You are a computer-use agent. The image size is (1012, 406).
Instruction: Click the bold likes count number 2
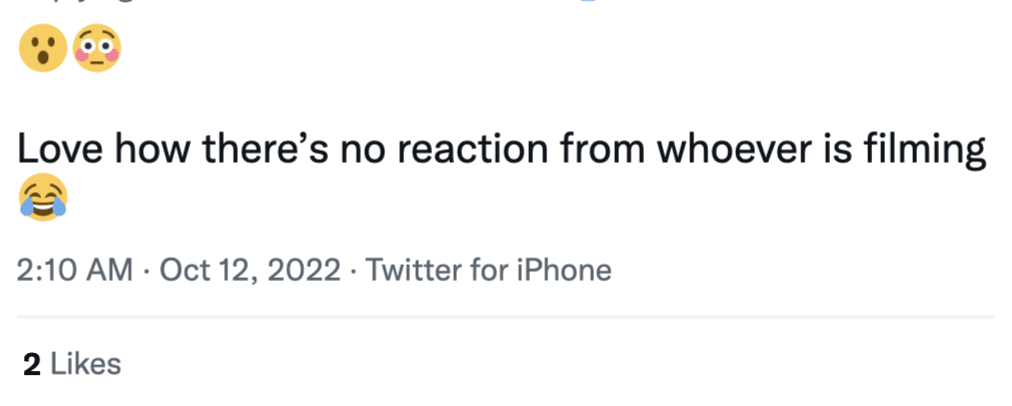(32, 364)
